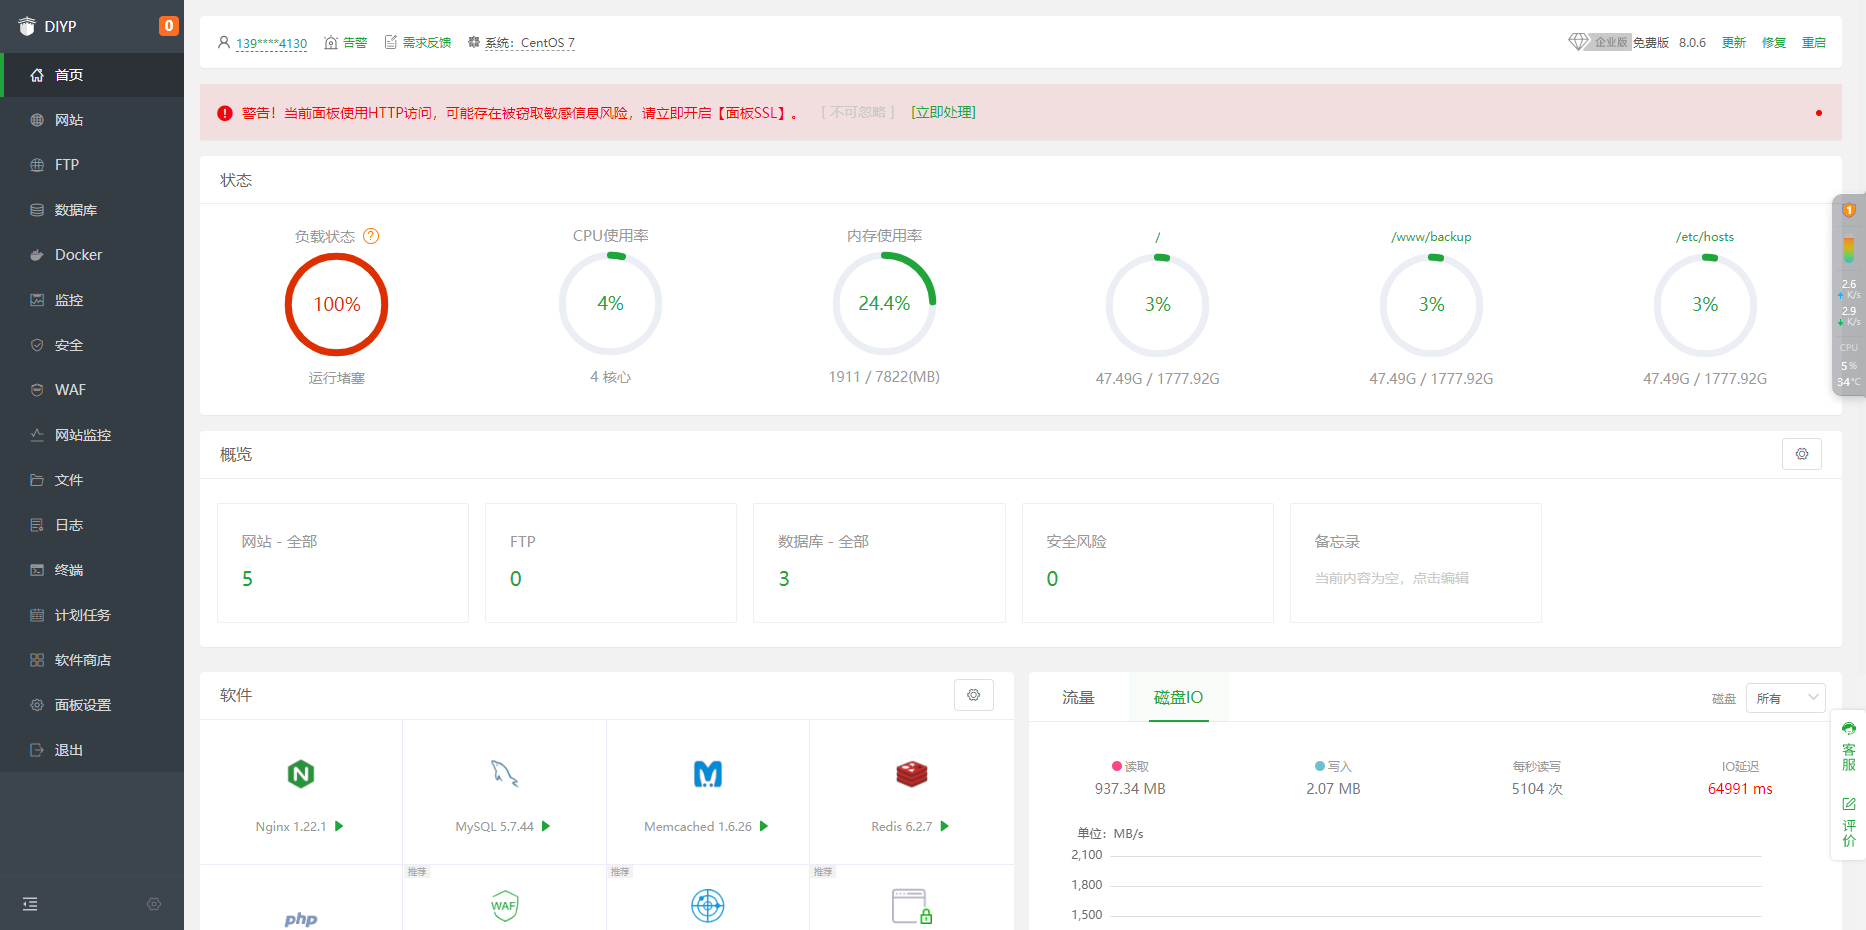Click the 4% CPU usage gauge
The height and width of the screenshot is (930, 1866).
click(610, 303)
